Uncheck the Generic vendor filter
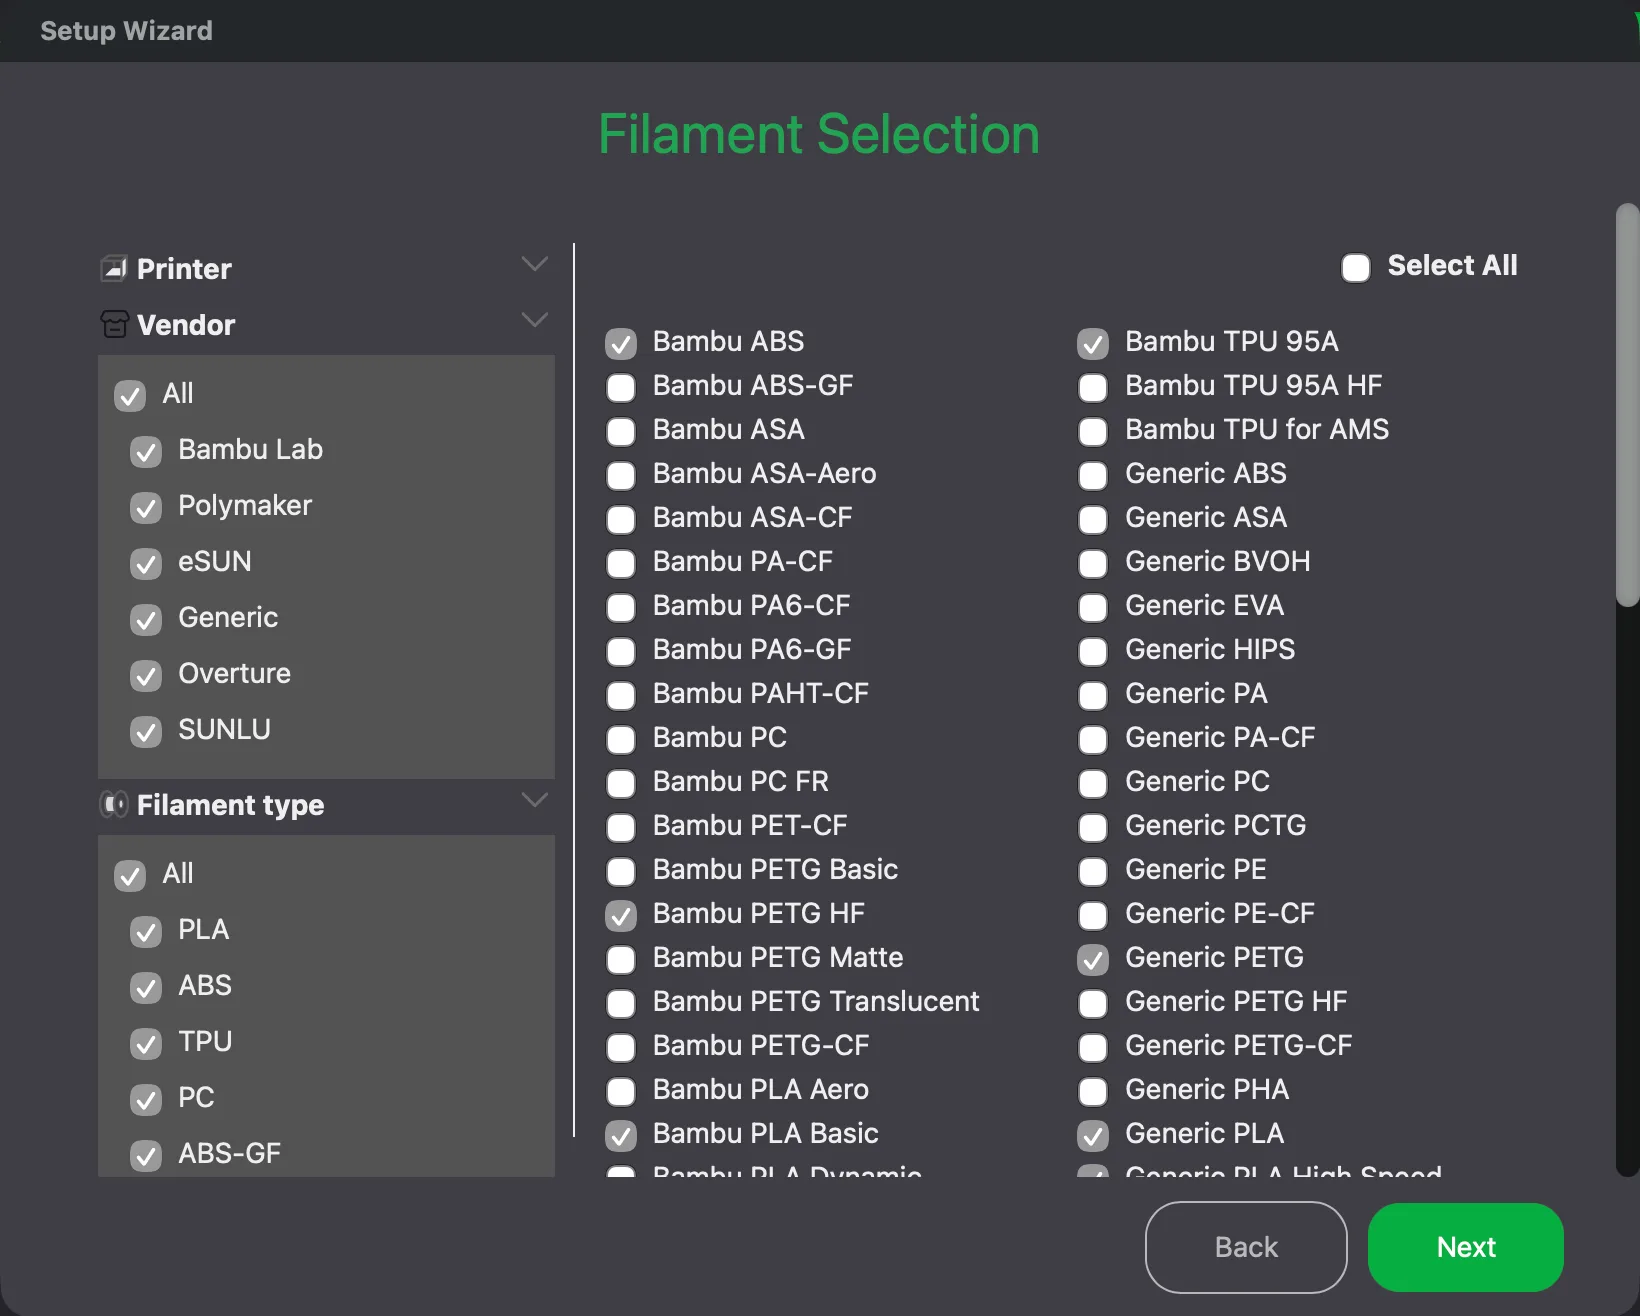Screen dimensions: 1640x1316 click(146, 619)
